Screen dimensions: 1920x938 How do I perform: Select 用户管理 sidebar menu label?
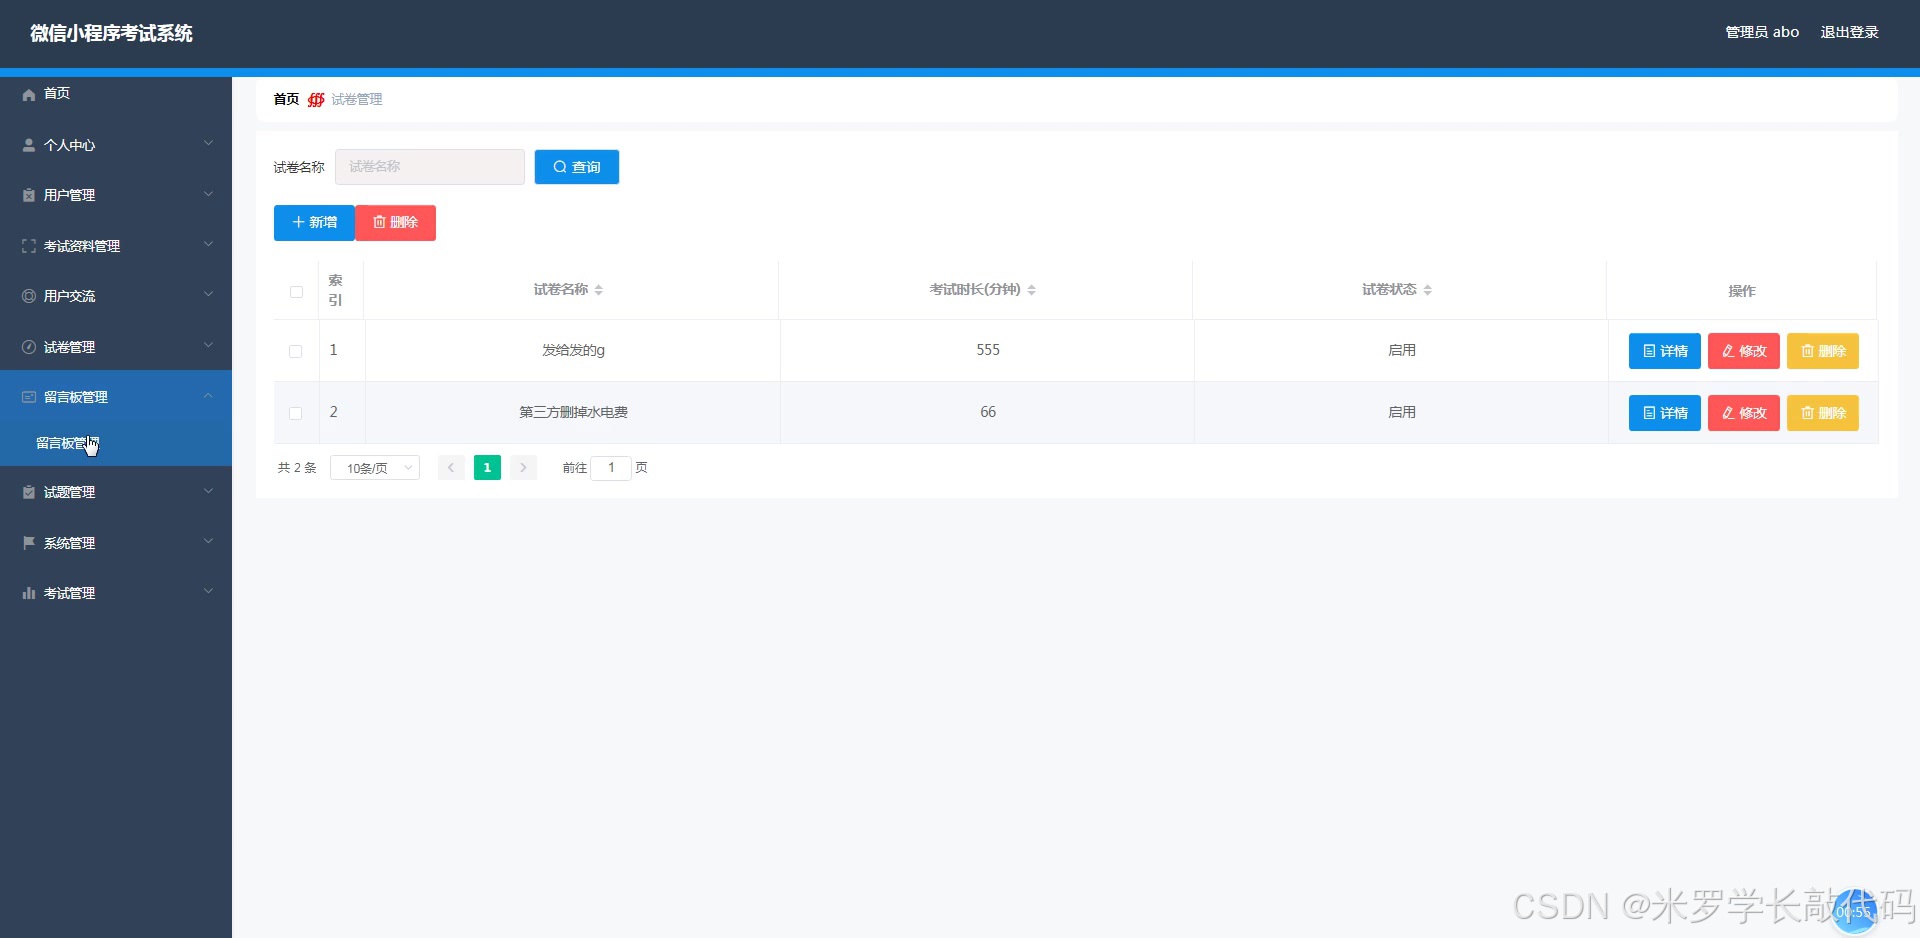pyautogui.click(x=69, y=195)
